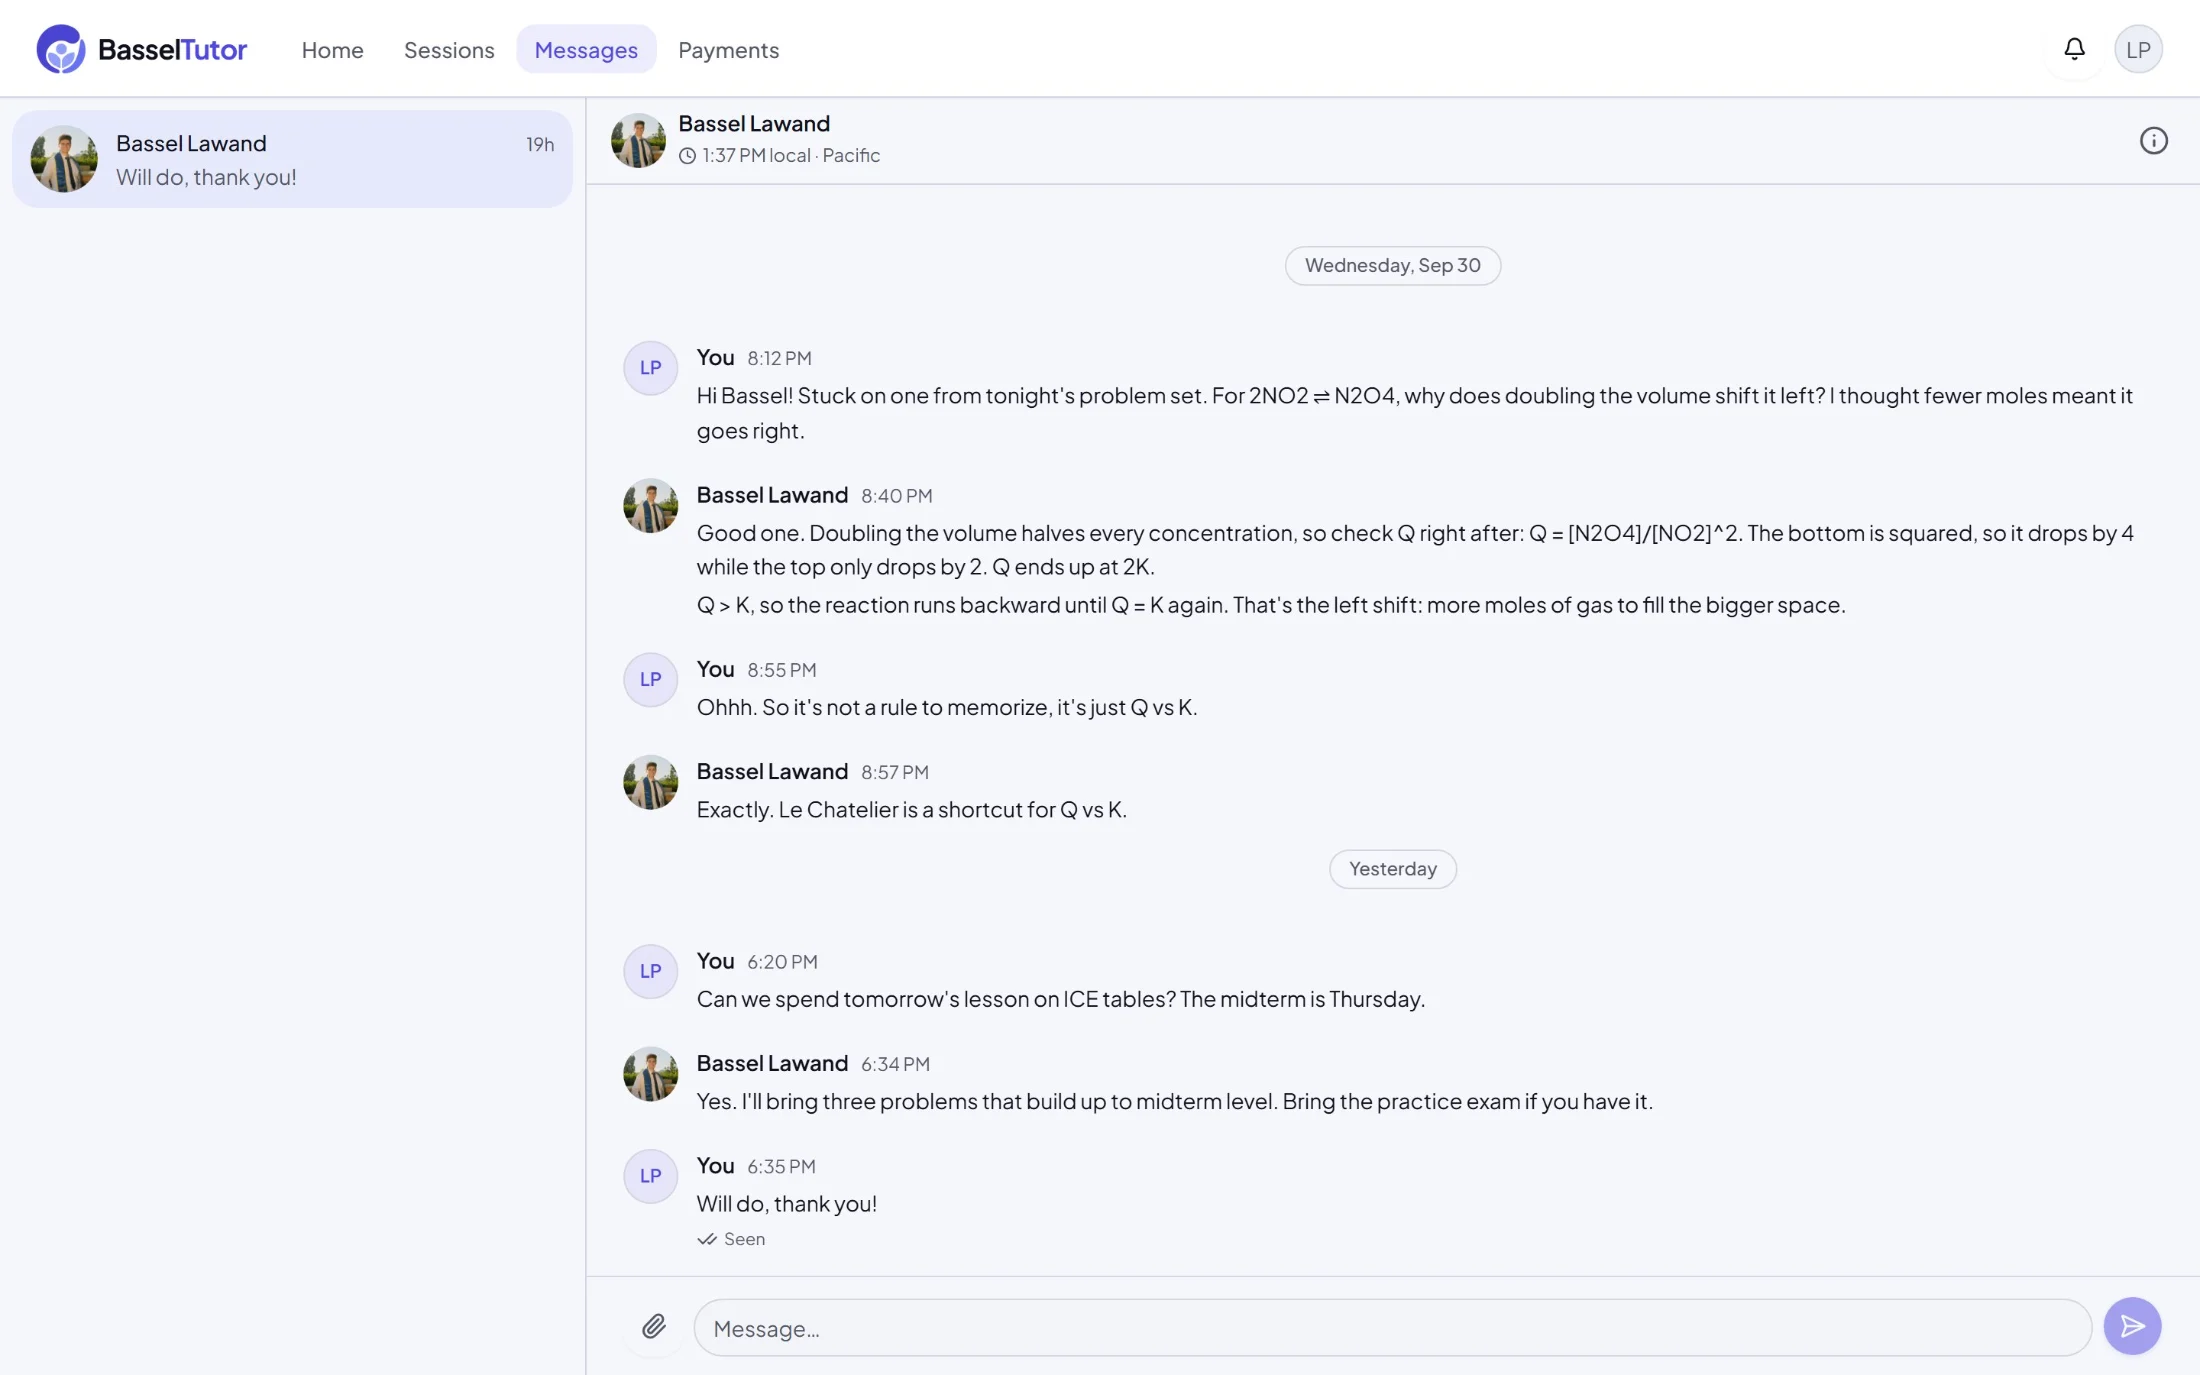Select the Messages tab
The width and height of the screenshot is (2200, 1375).
(x=586, y=49)
